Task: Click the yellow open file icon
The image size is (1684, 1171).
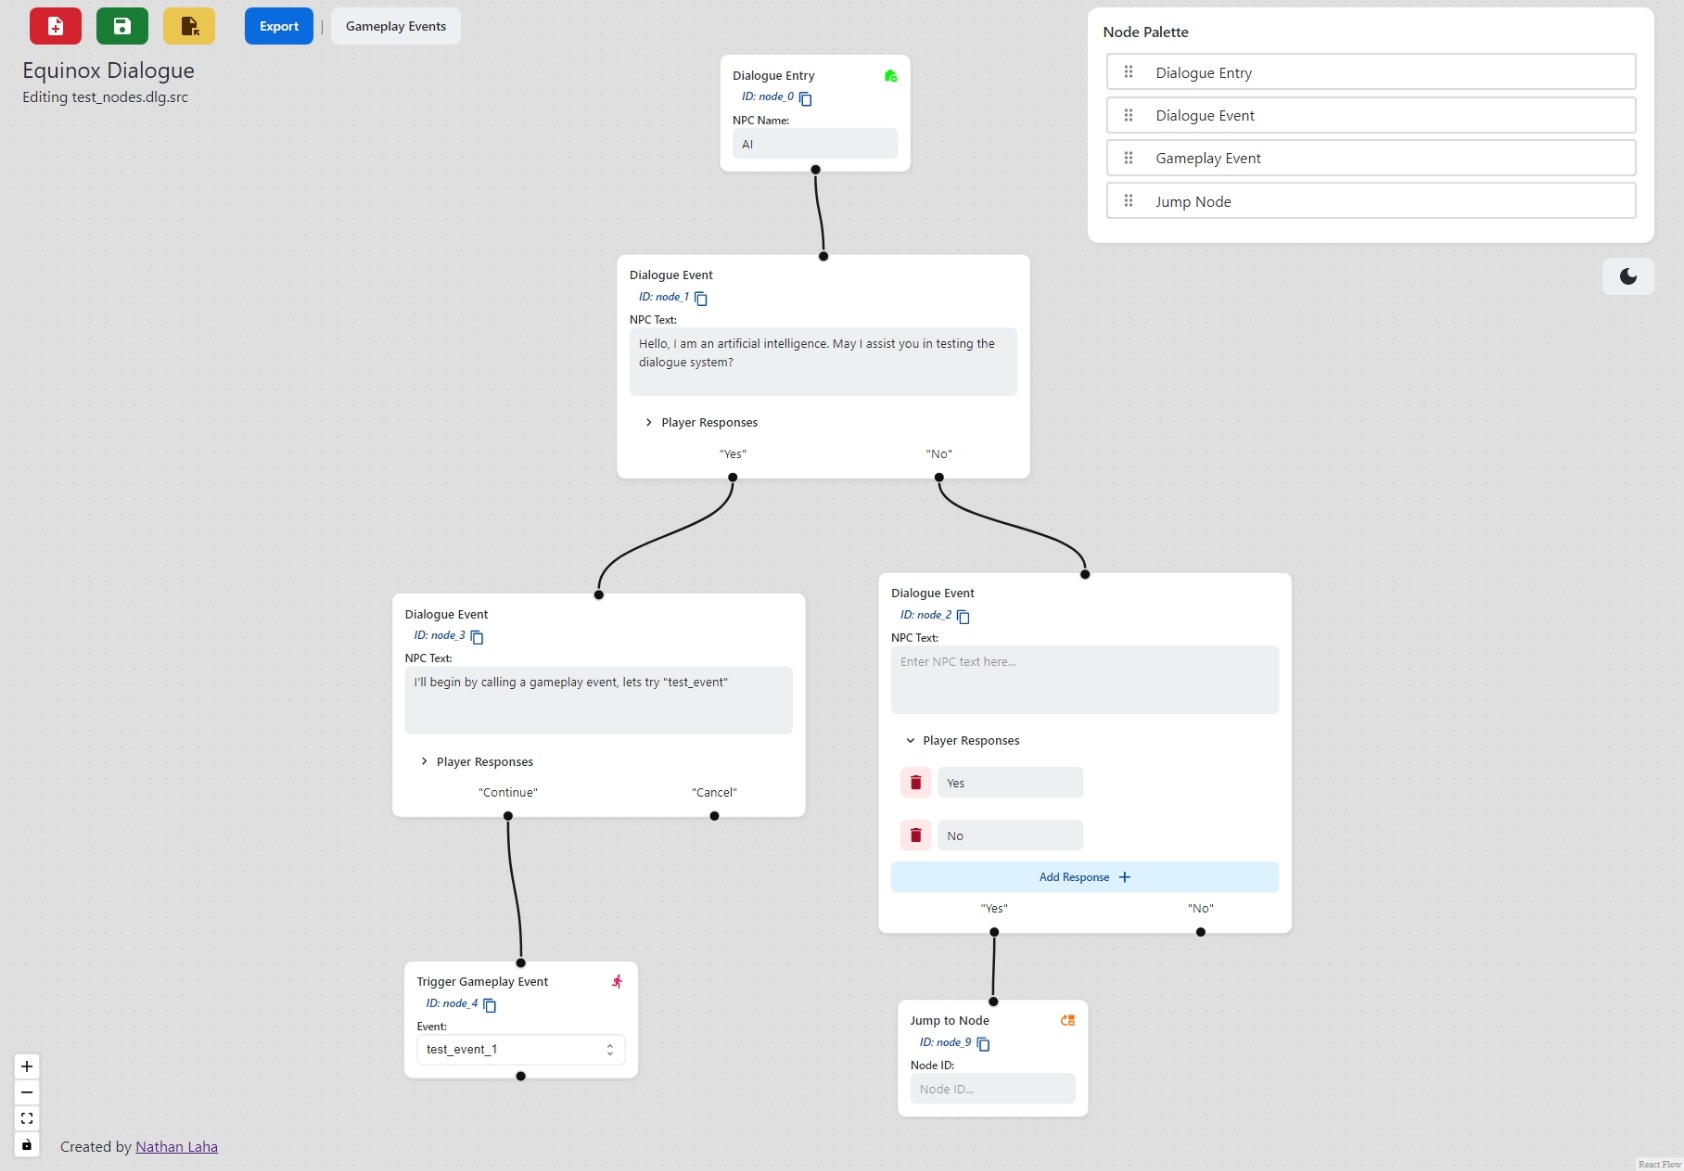Action: pos(189,26)
